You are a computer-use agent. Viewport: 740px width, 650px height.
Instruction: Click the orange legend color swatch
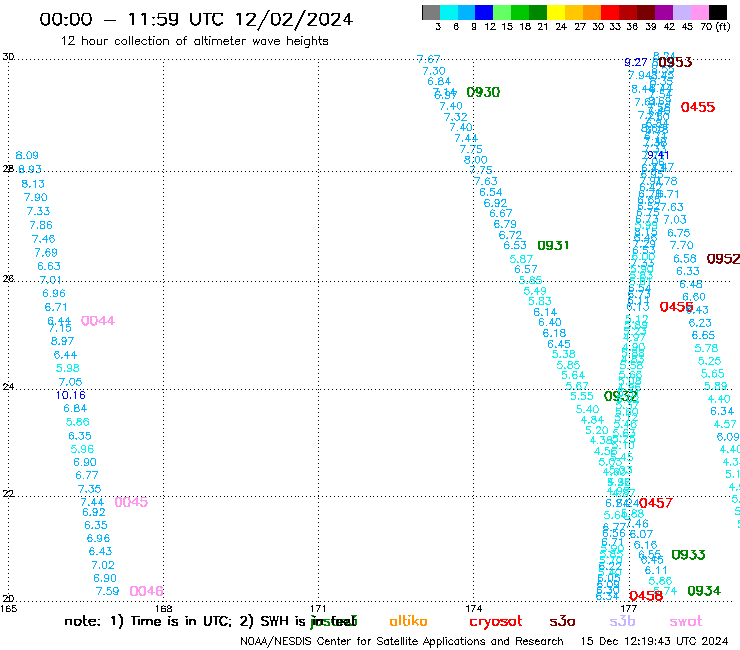591,12
